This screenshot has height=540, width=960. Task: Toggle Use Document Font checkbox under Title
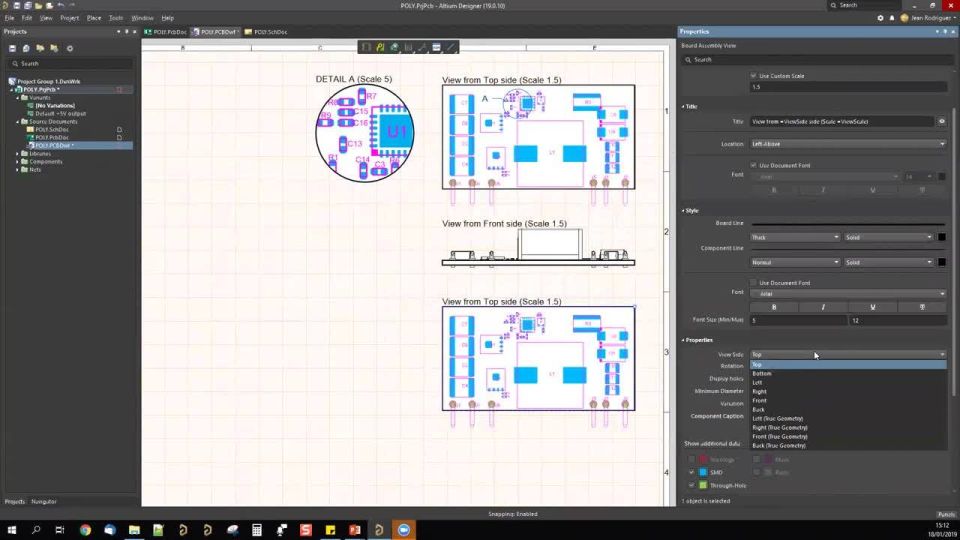pyautogui.click(x=753, y=165)
